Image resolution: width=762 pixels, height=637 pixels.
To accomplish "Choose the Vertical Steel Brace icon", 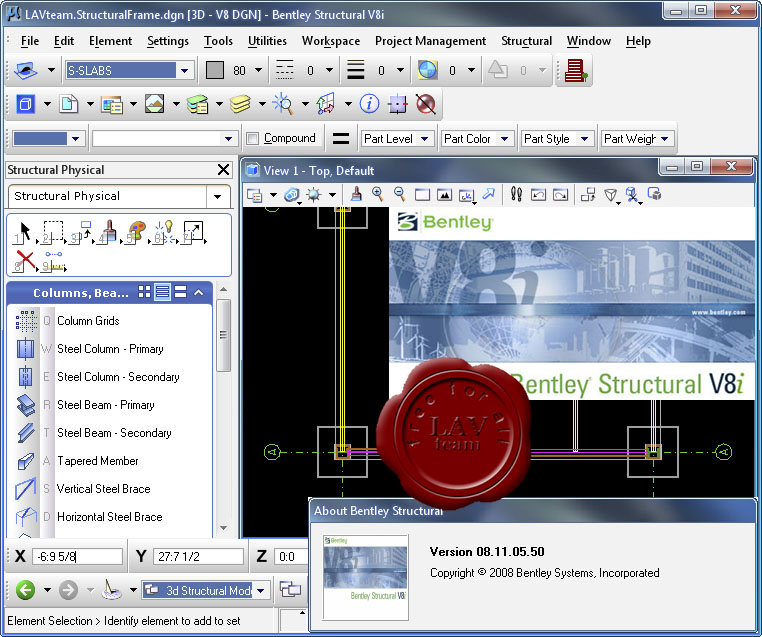I will tap(26, 489).
